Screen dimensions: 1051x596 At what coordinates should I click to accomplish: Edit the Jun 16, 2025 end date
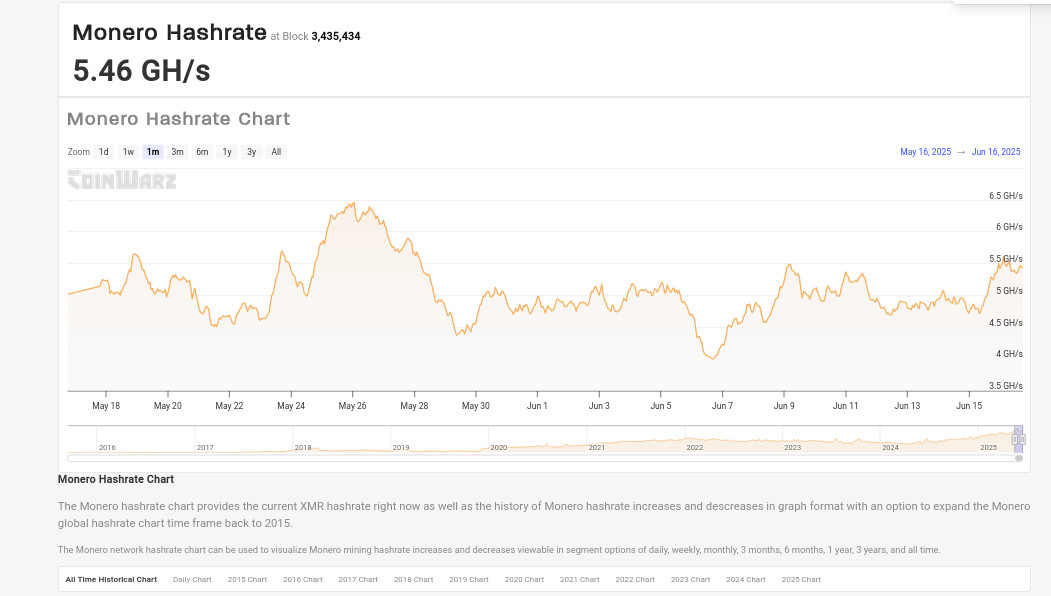point(996,152)
